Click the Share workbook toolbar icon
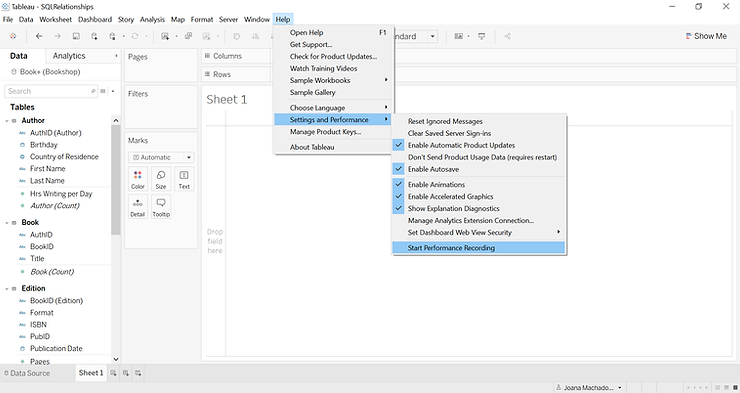 (x=507, y=36)
